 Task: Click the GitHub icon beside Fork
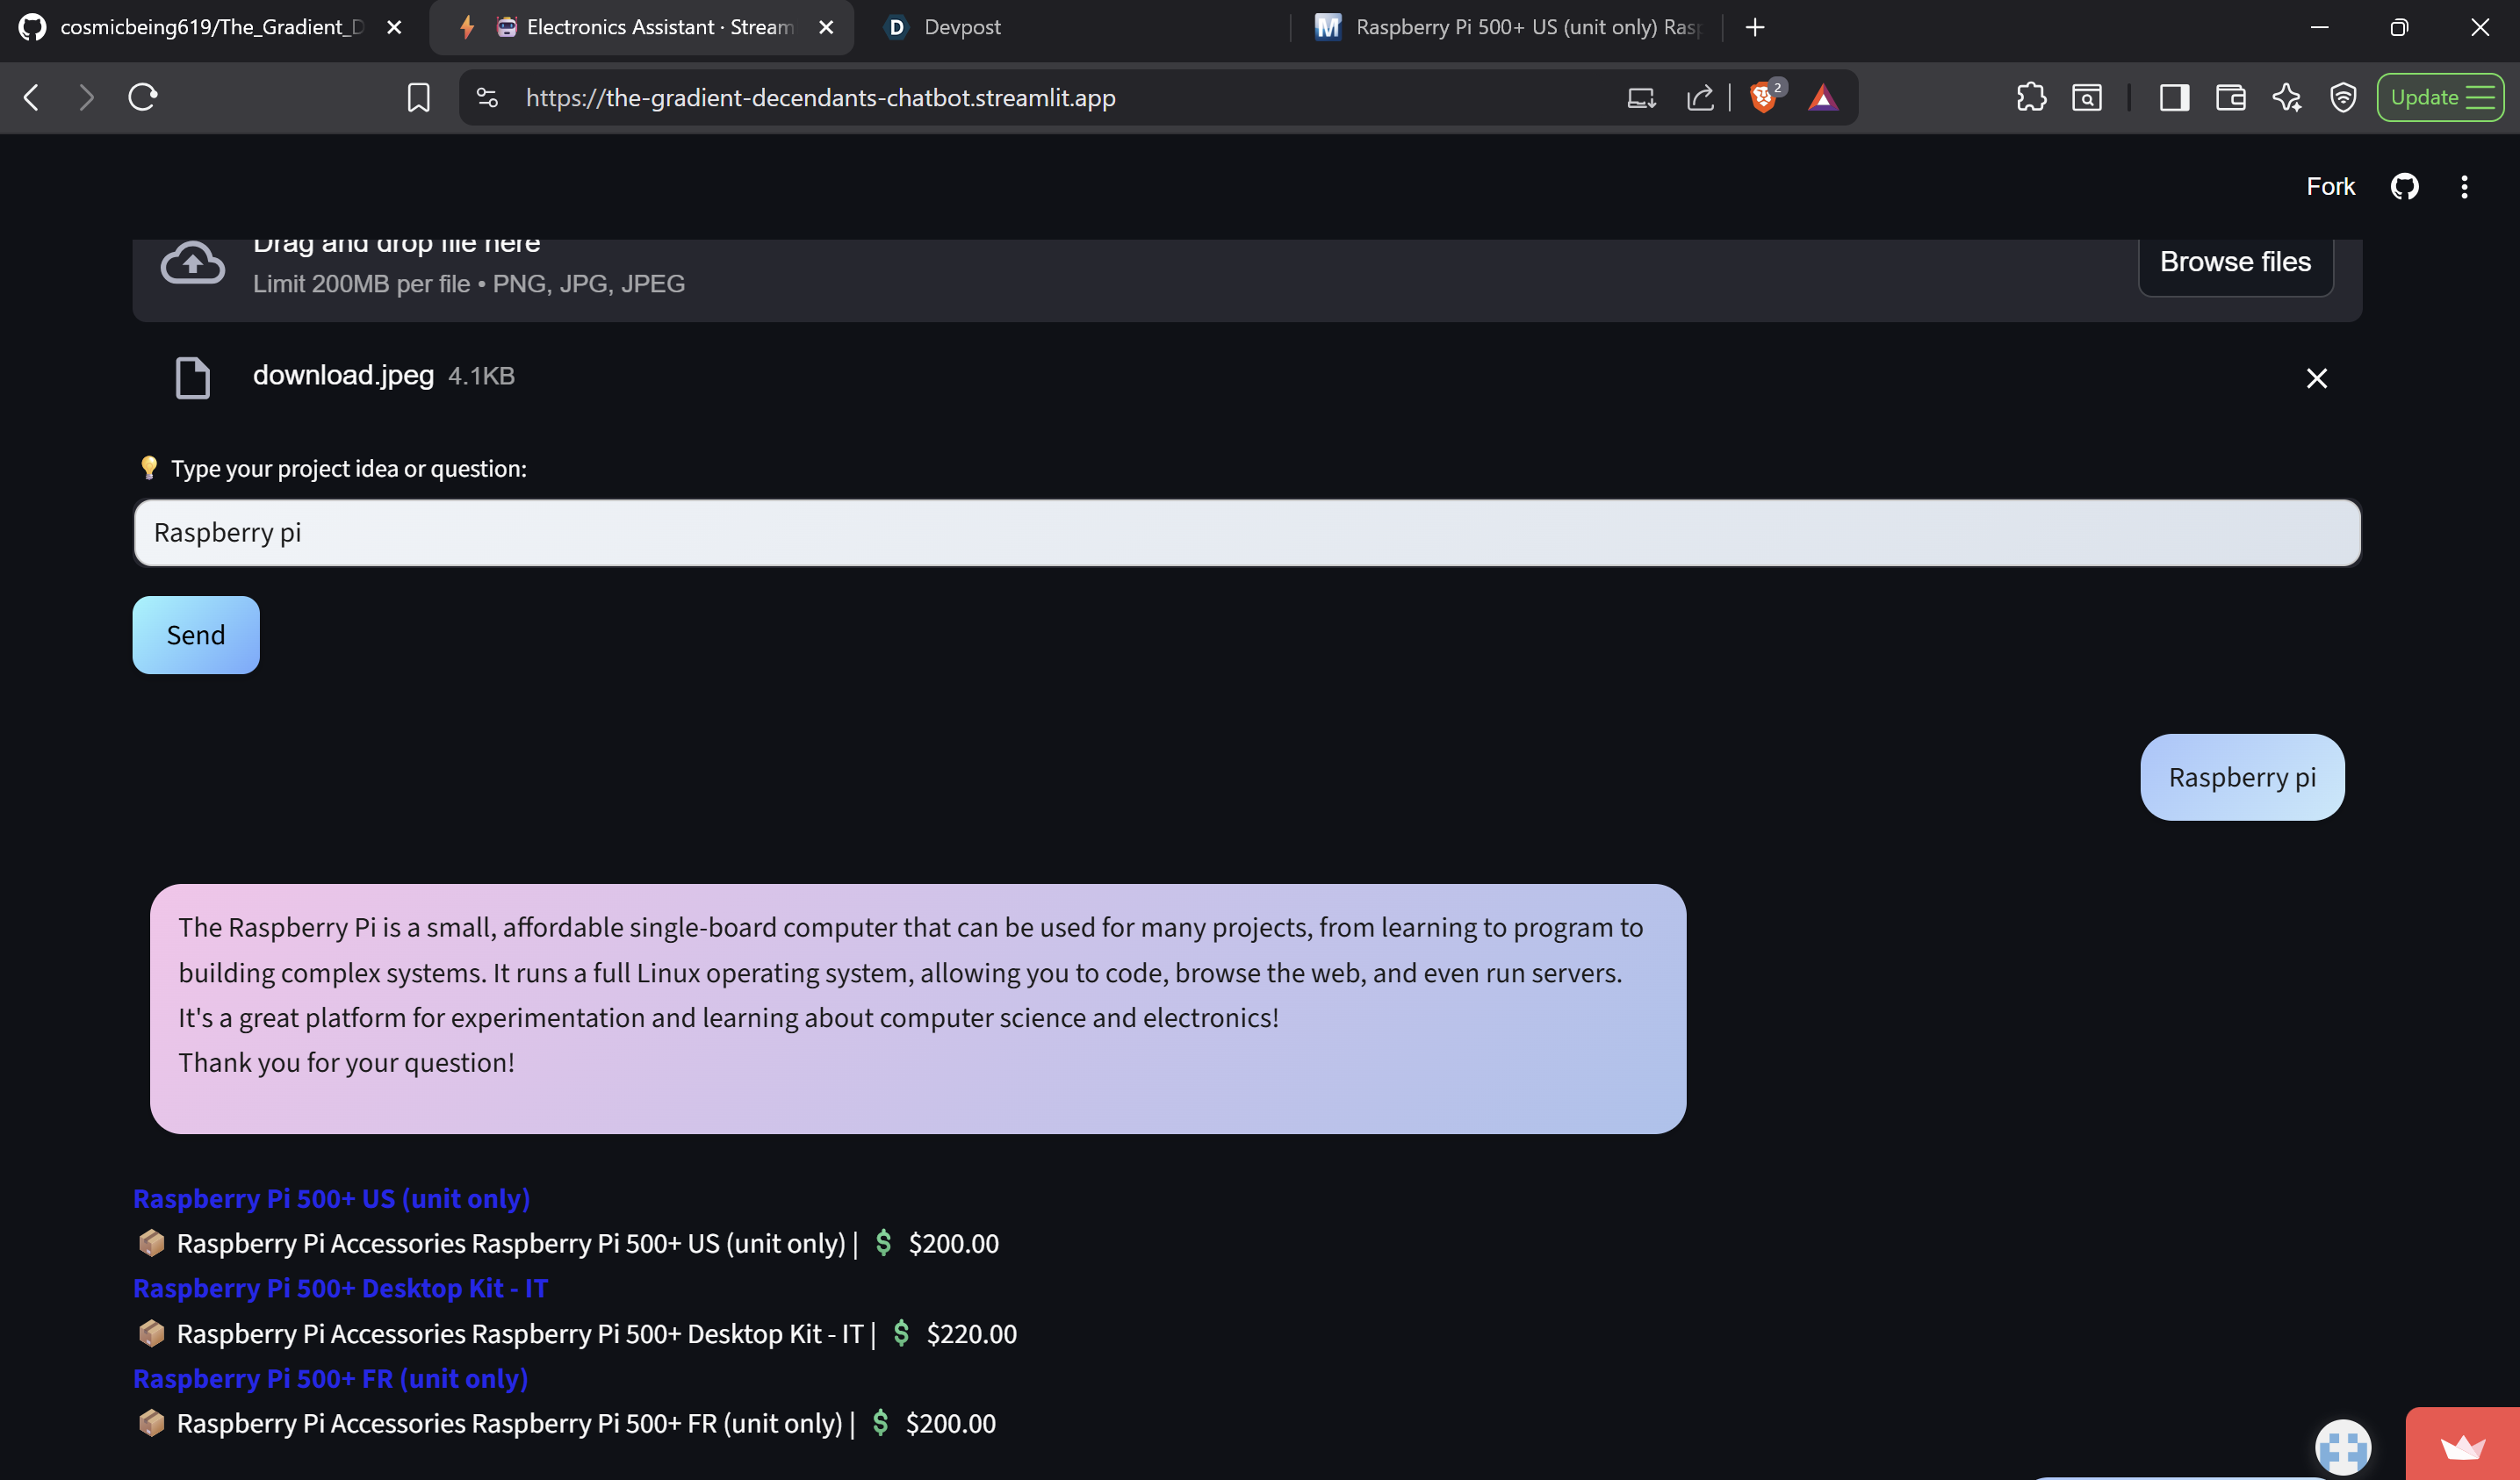[x=2404, y=187]
